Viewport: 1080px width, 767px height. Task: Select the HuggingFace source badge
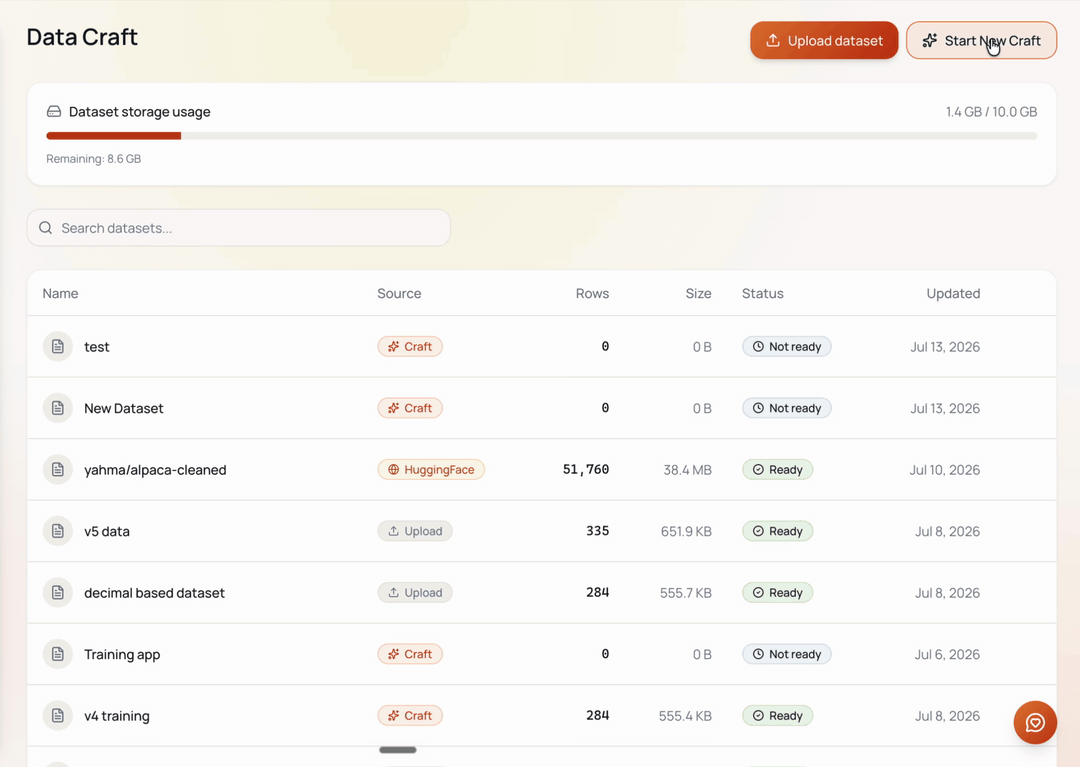pyautogui.click(x=431, y=470)
